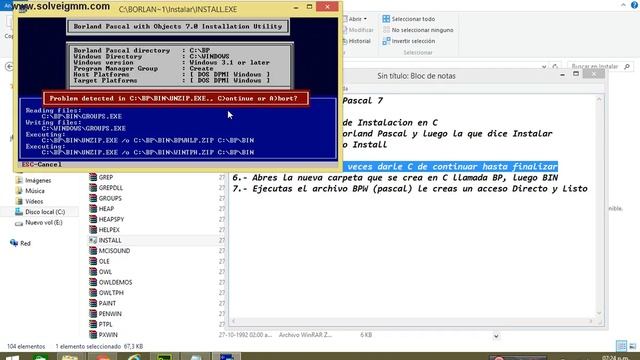Click down chevron below the file list
The height and width of the screenshot is (360, 640).
click(496, 336)
